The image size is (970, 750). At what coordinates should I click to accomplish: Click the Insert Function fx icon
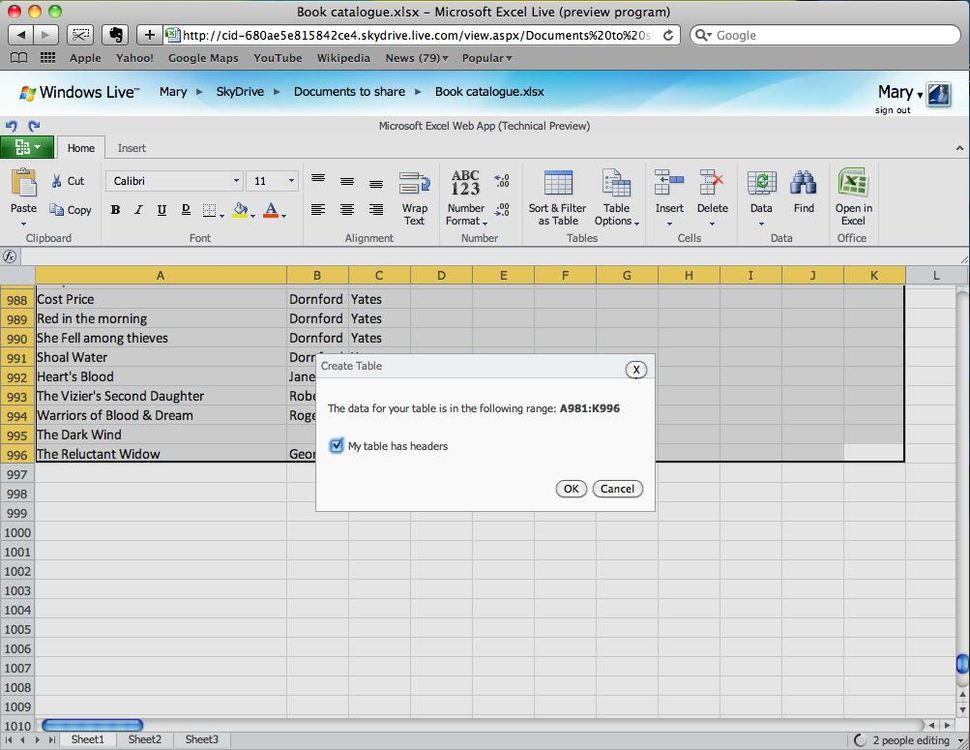click(10, 257)
